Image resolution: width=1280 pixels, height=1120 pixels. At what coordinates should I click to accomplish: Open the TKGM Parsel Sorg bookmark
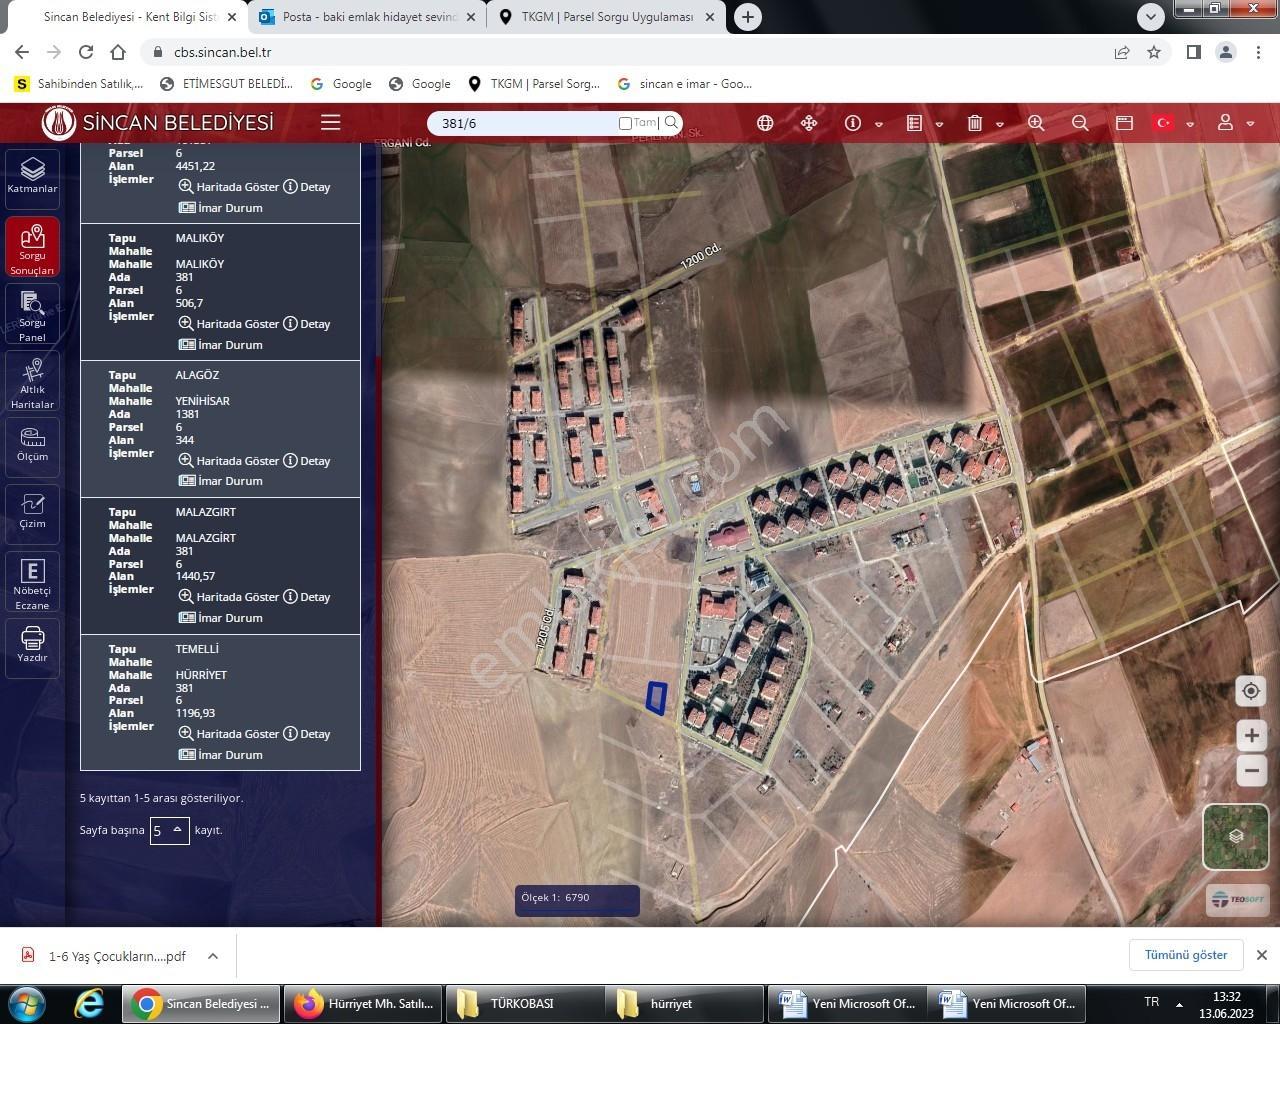(x=534, y=84)
